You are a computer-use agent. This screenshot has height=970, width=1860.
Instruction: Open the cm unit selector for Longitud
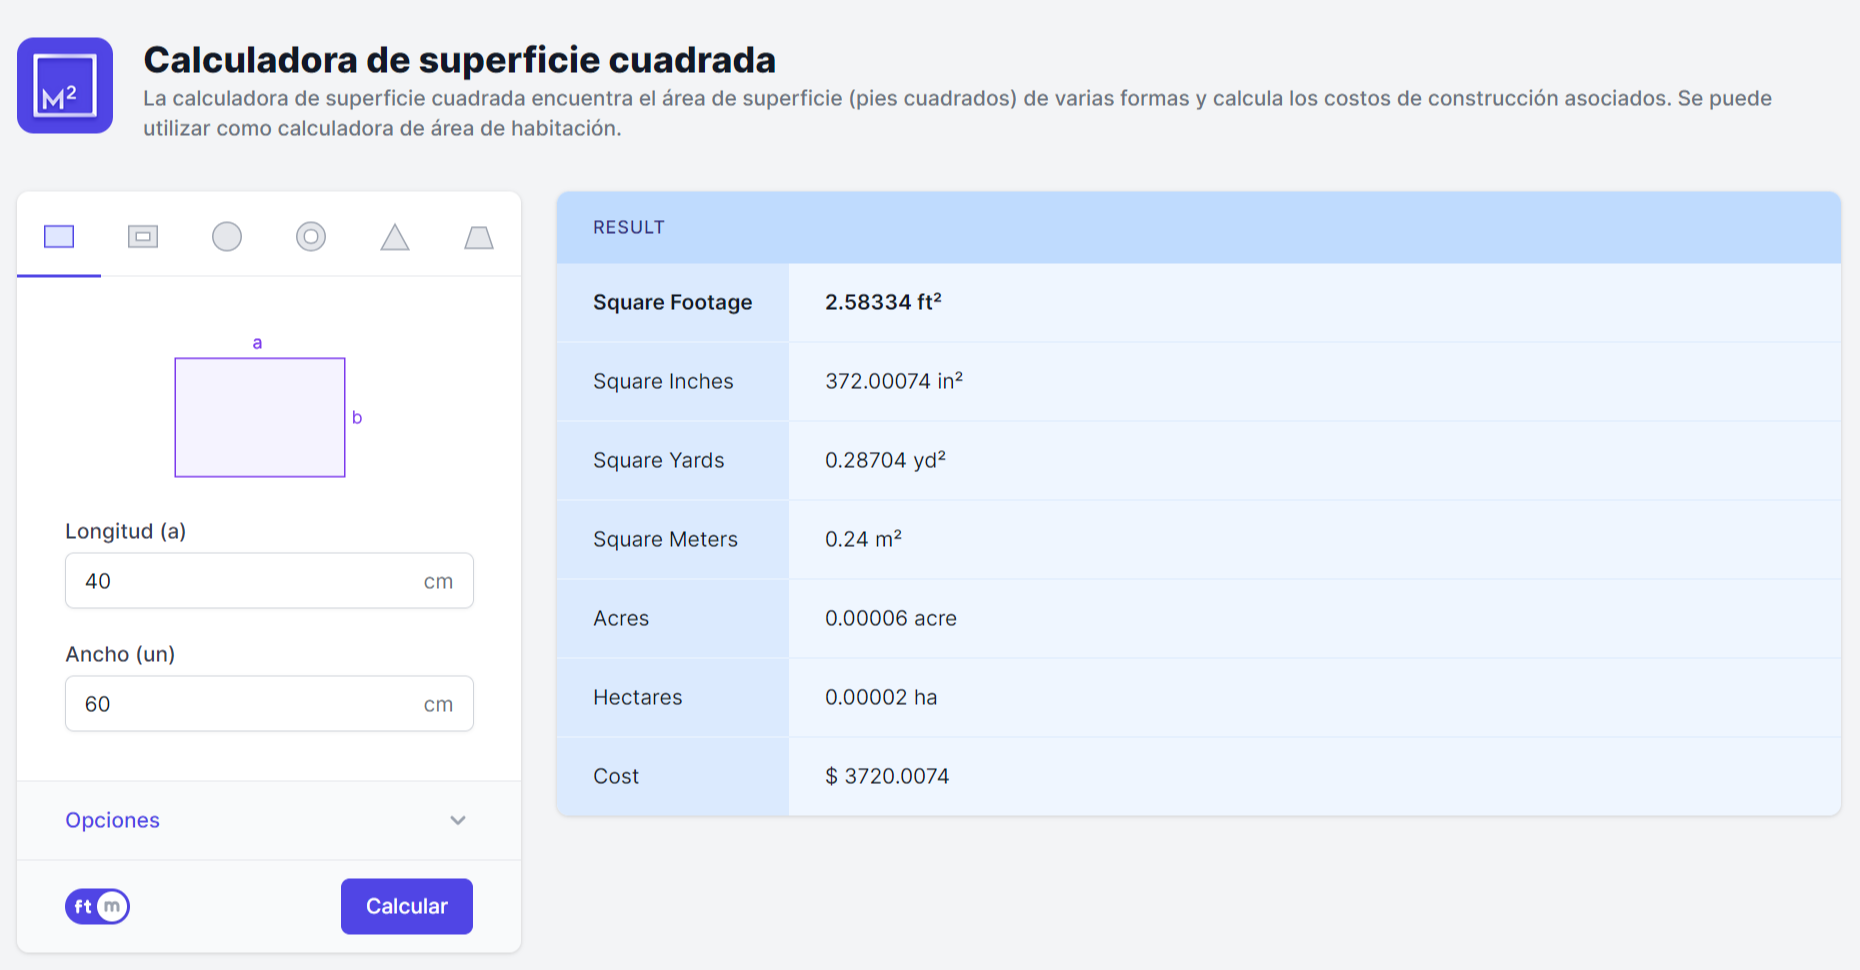click(x=438, y=581)
